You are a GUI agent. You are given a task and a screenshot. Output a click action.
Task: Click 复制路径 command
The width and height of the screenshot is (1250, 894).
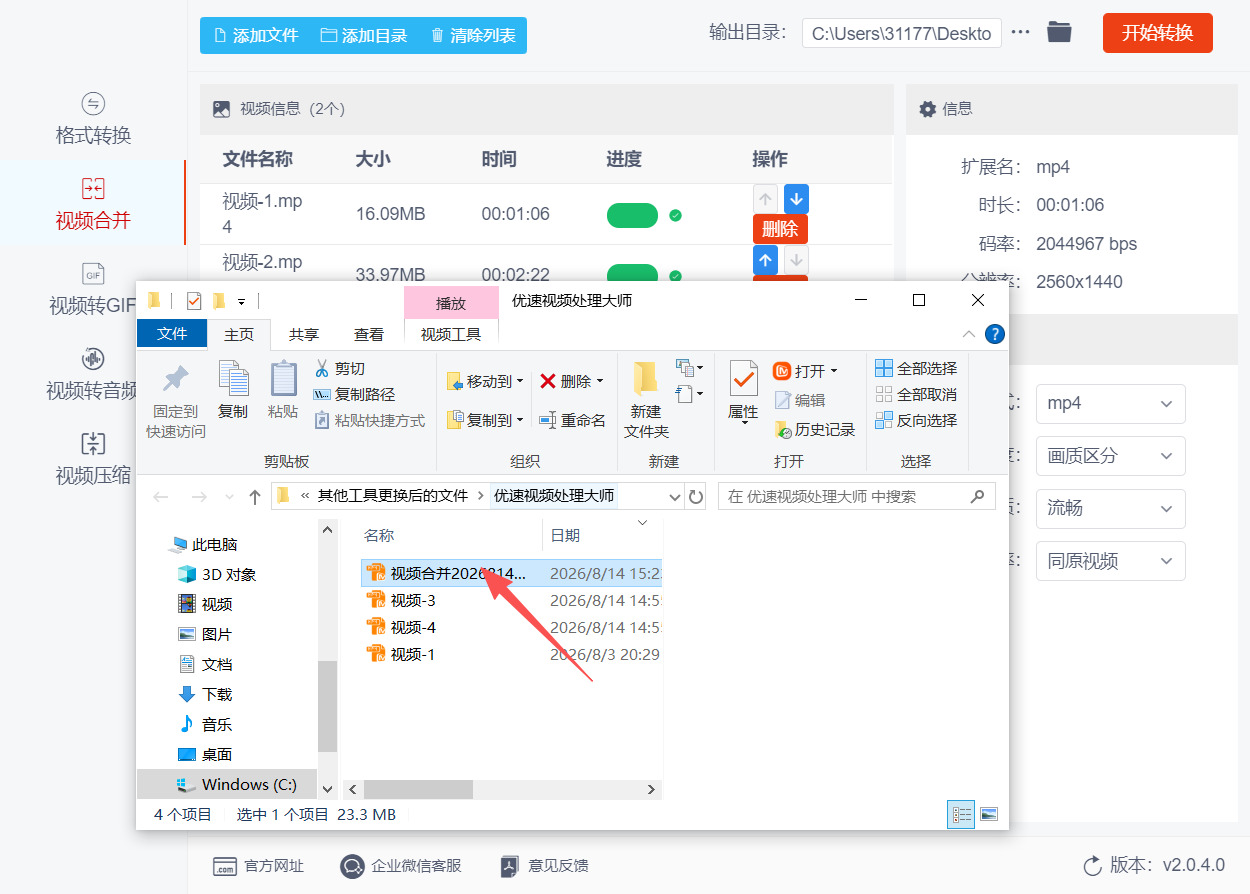pyautogui.click(x=354, y=394)
